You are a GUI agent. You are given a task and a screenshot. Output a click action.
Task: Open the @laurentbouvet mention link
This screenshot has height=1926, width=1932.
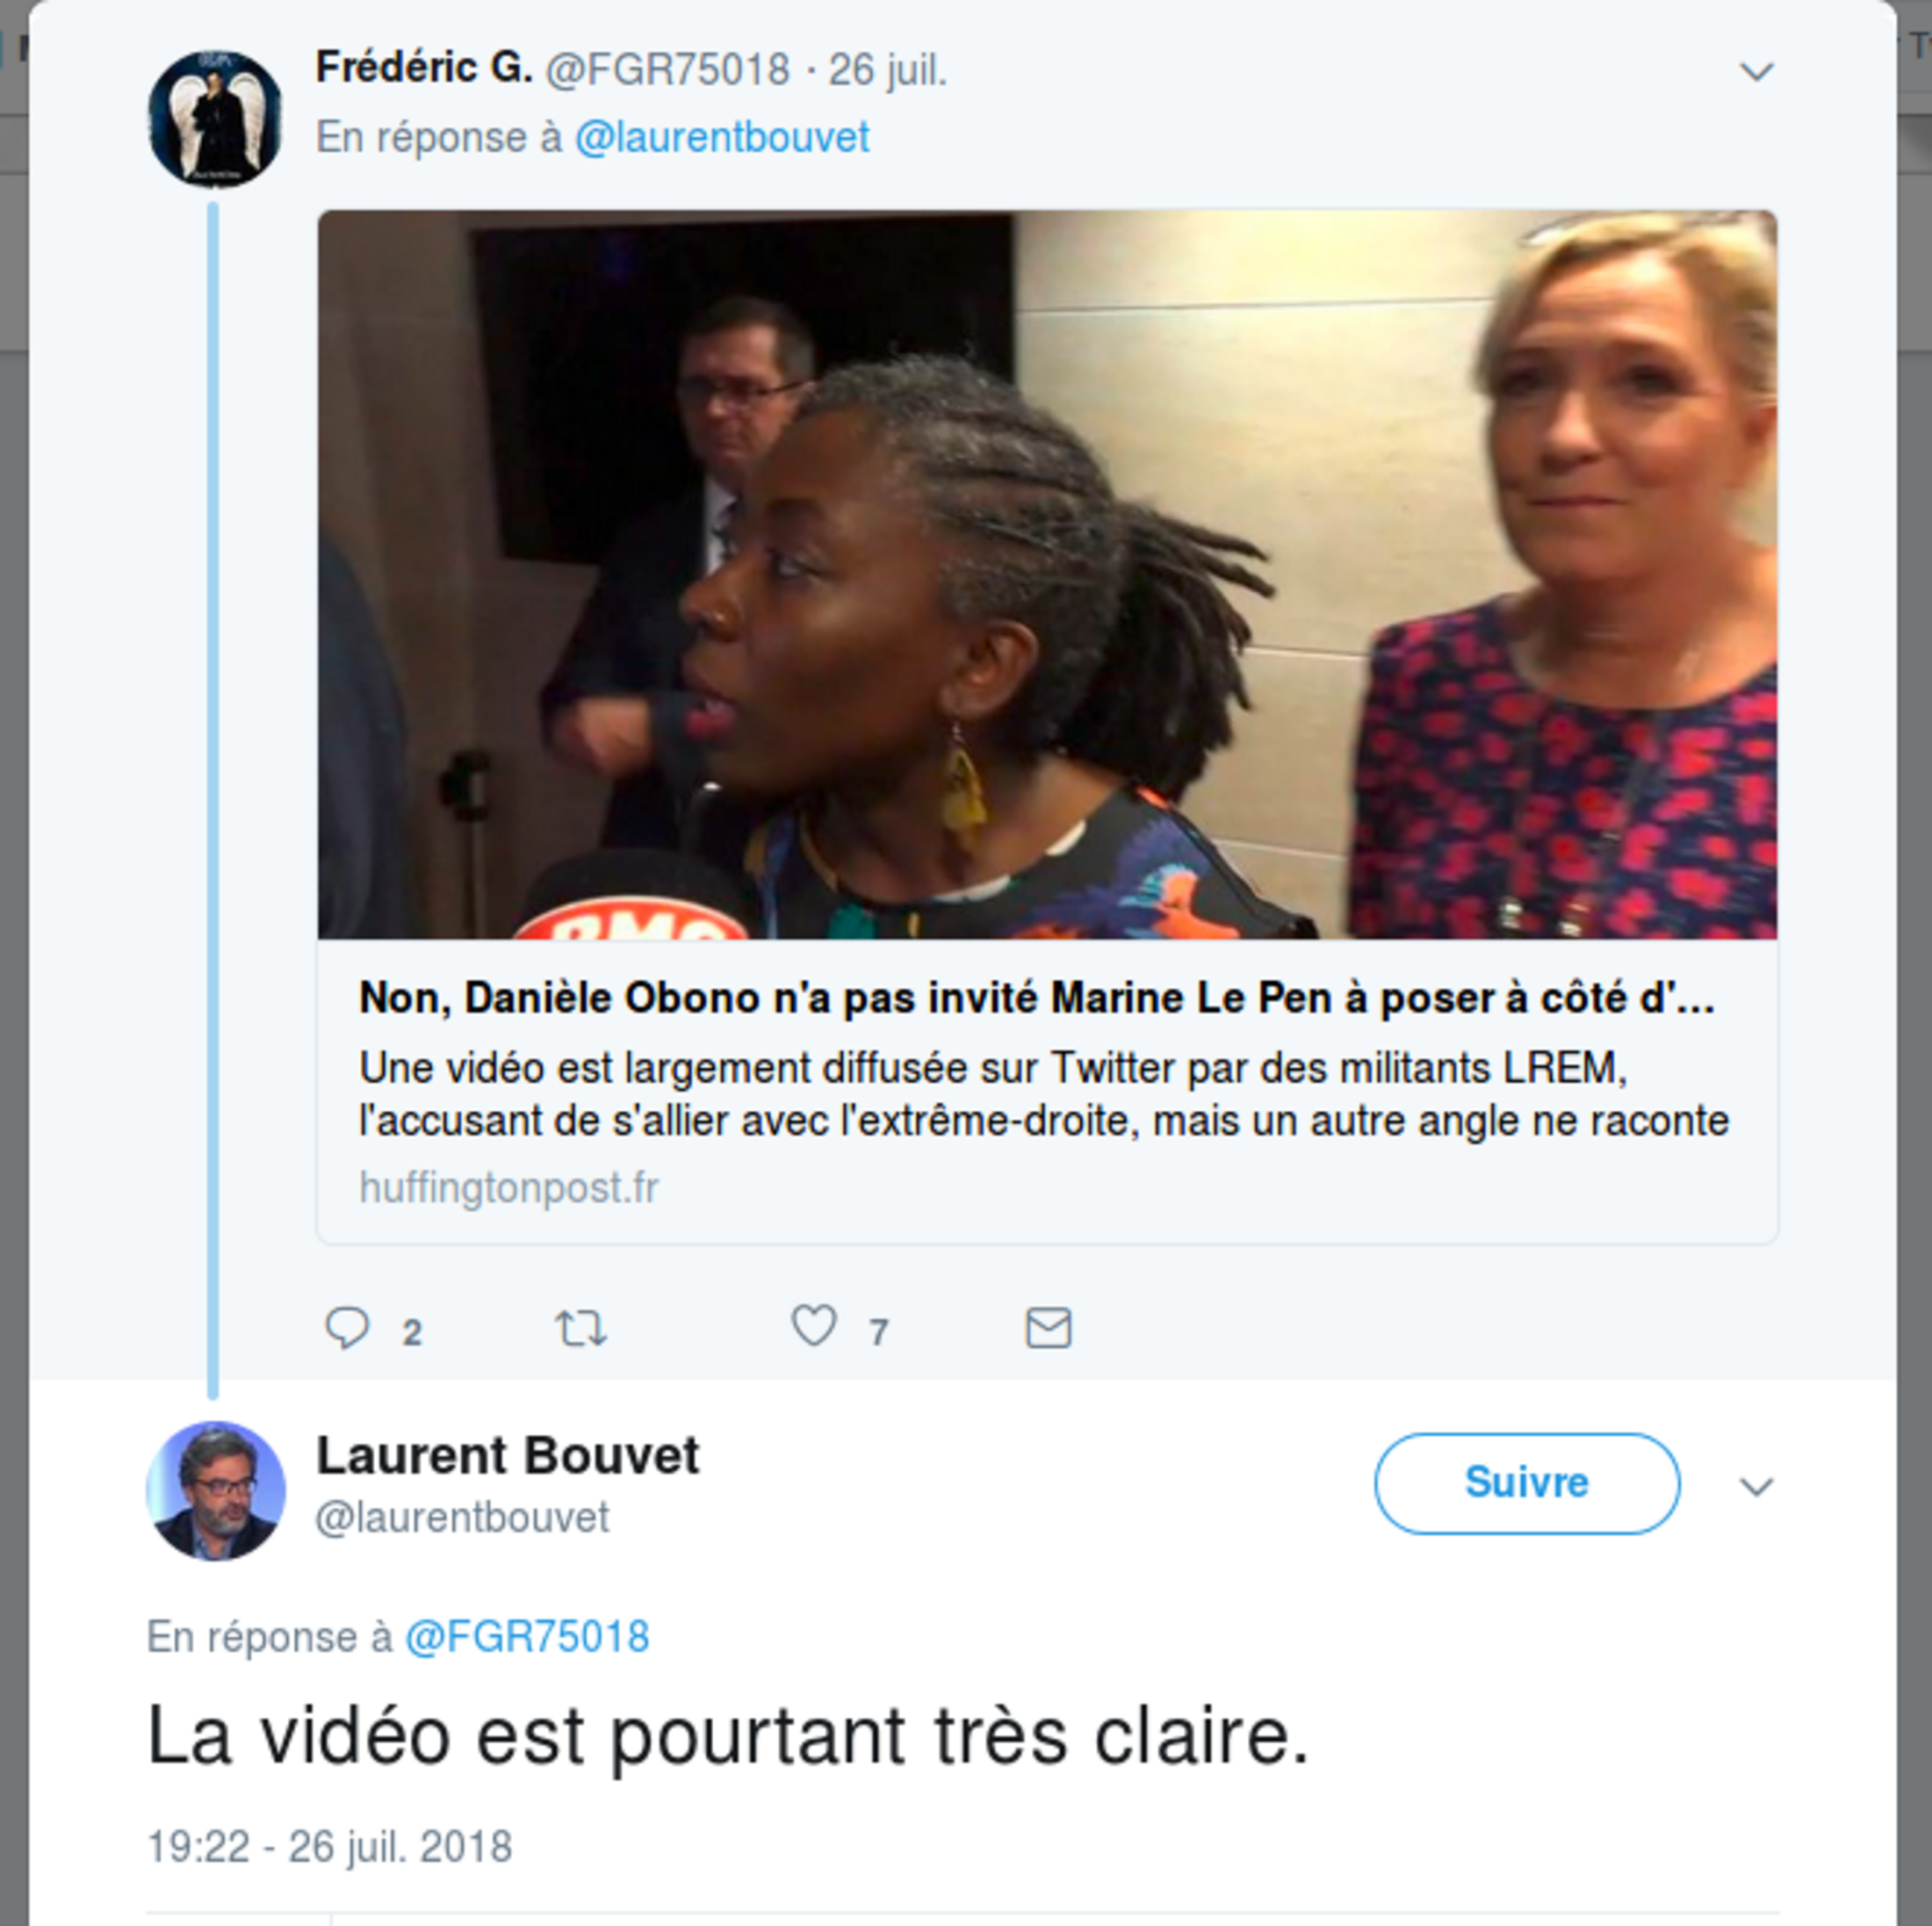pos(722,138)
